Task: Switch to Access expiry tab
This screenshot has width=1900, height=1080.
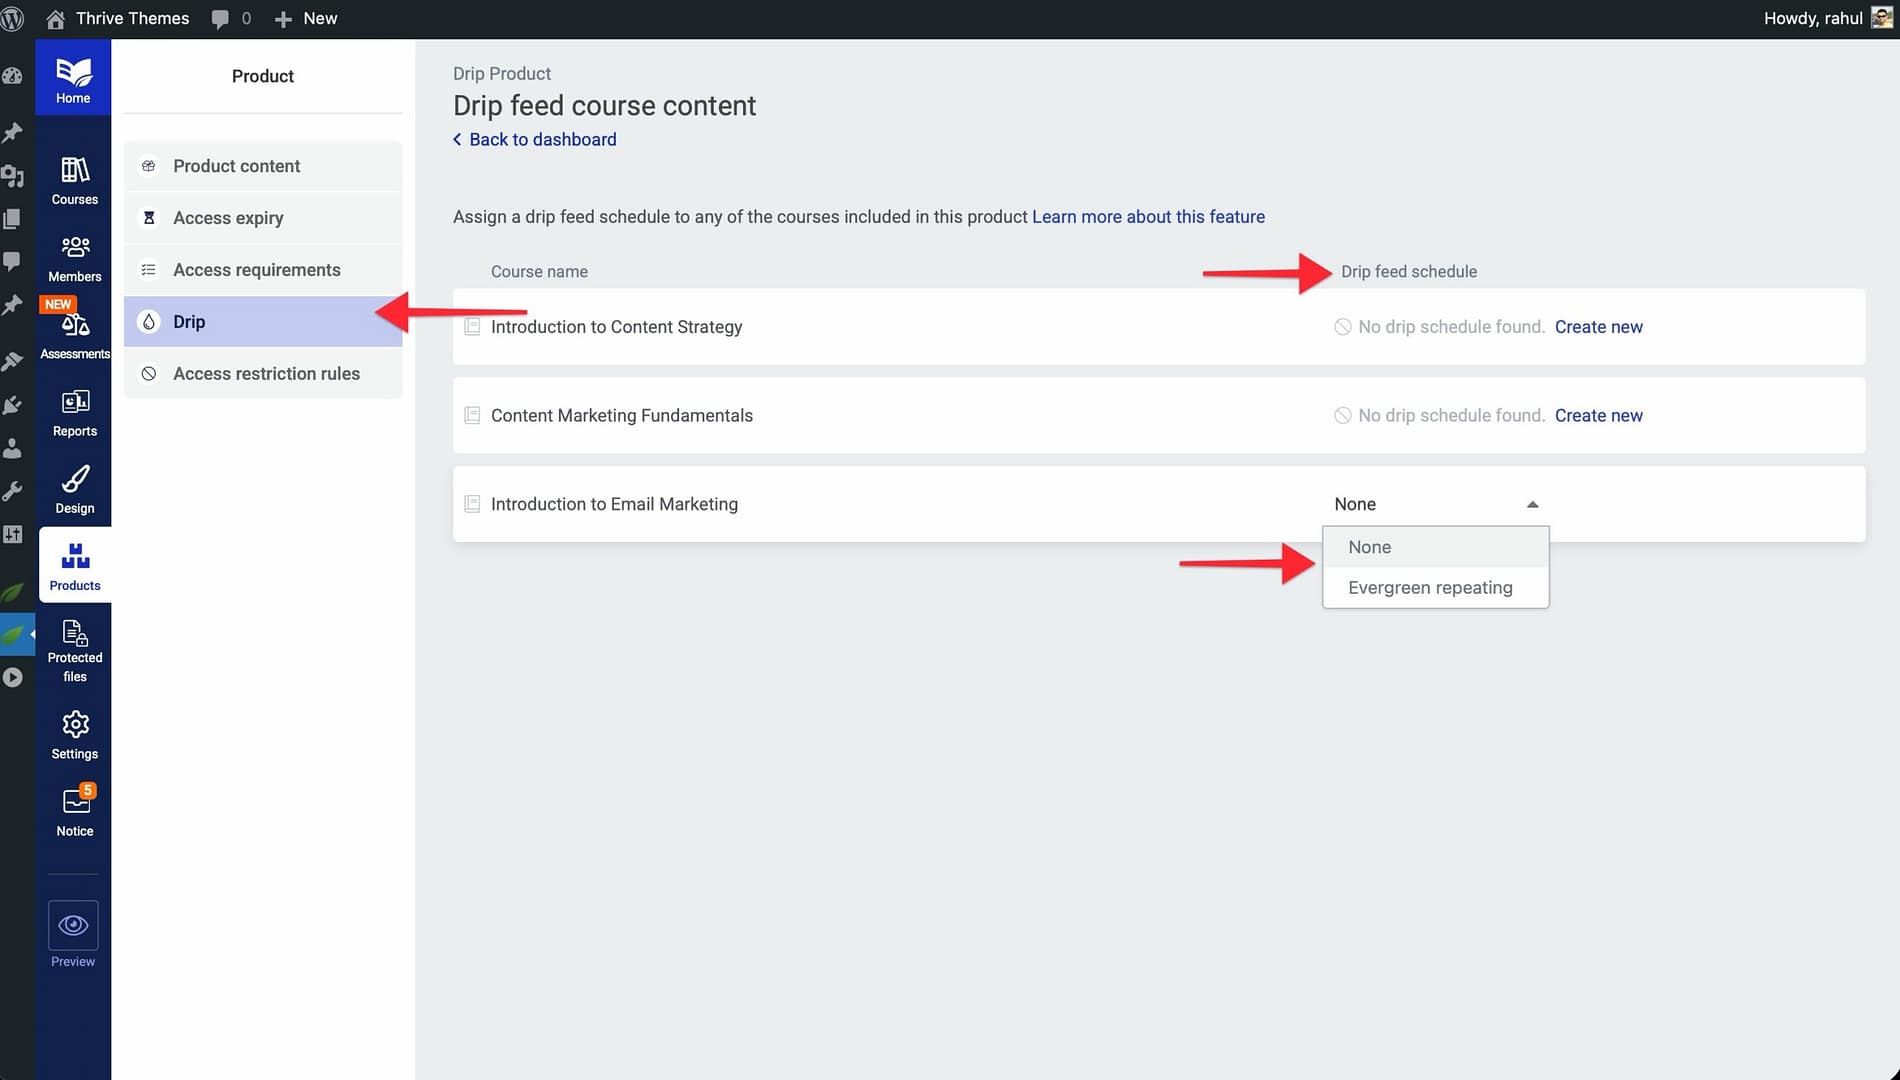Action: (228, 218)
